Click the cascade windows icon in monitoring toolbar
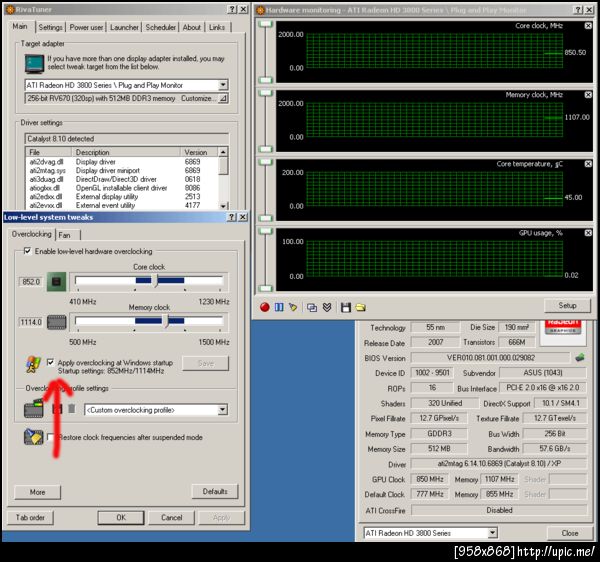The height and width of the screenshot is (562, 600). (x=312, y=307)
